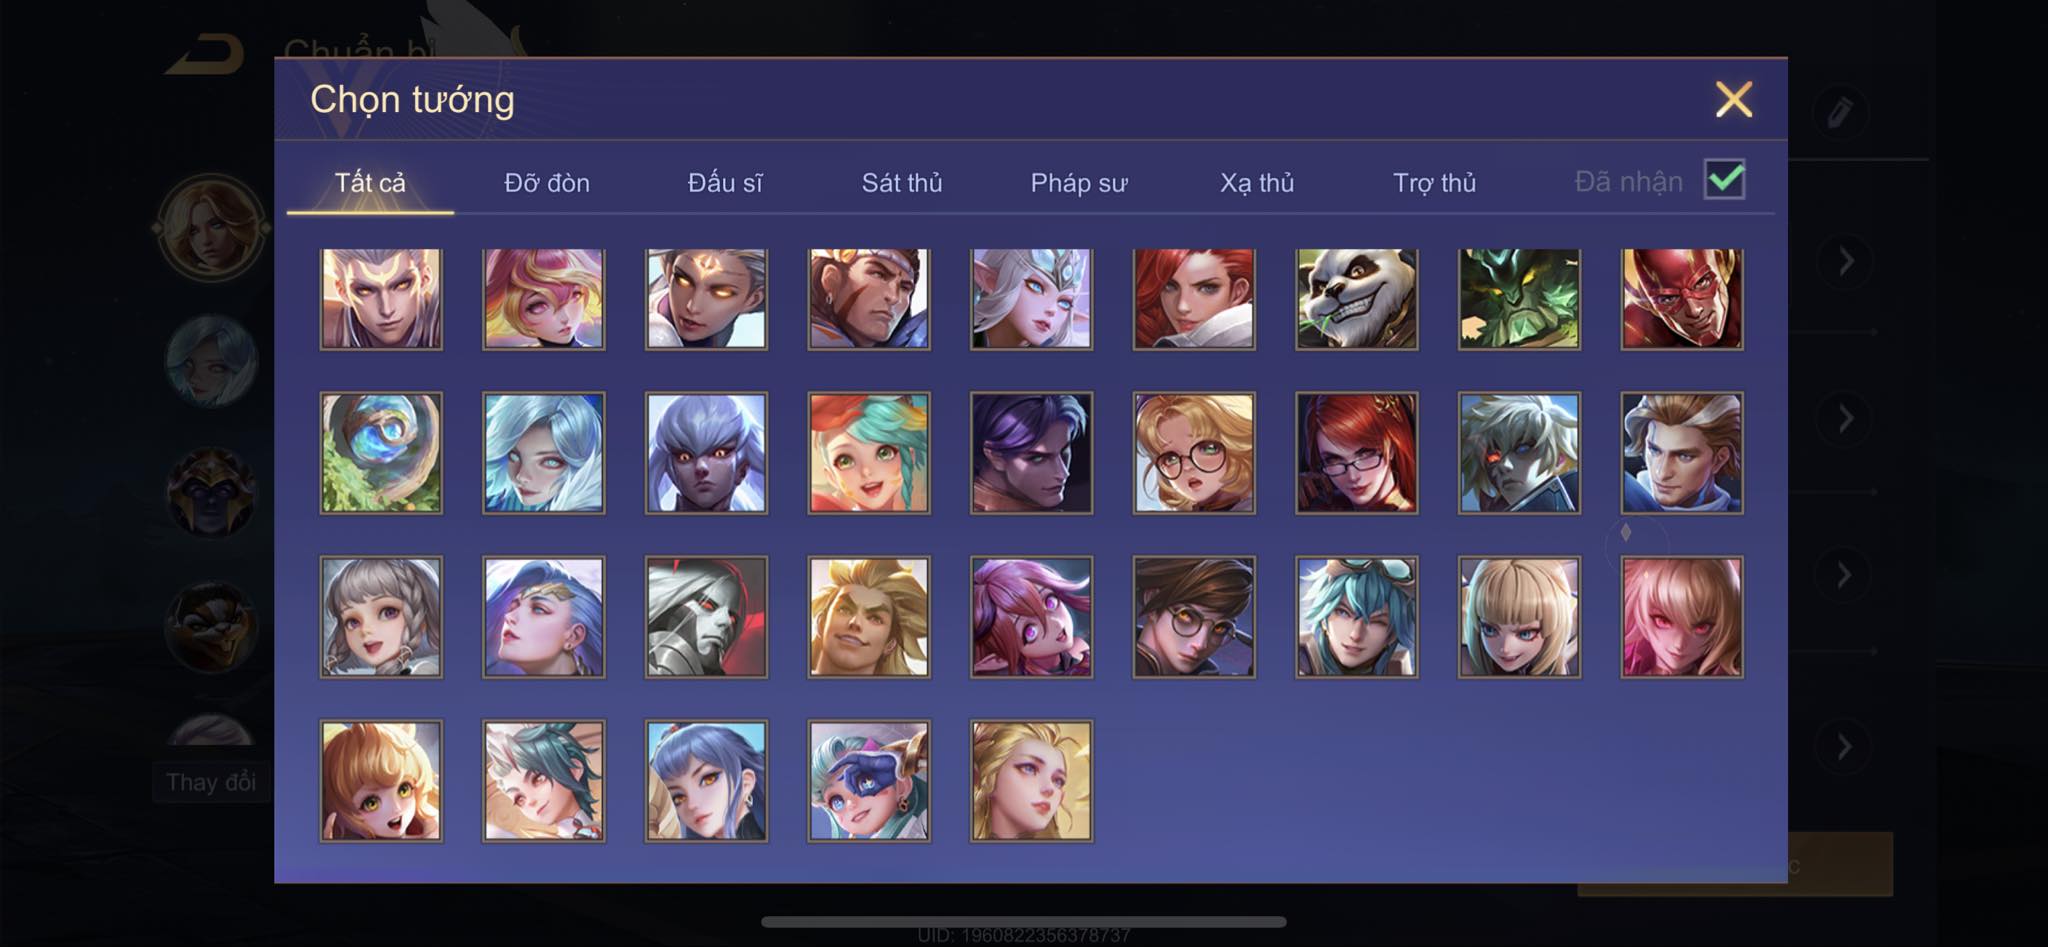The width and height of the screenshot is (2048, 947).
Task: Open the Sát thủ tab
Action: pyautogui.click(x=902, y=183)
